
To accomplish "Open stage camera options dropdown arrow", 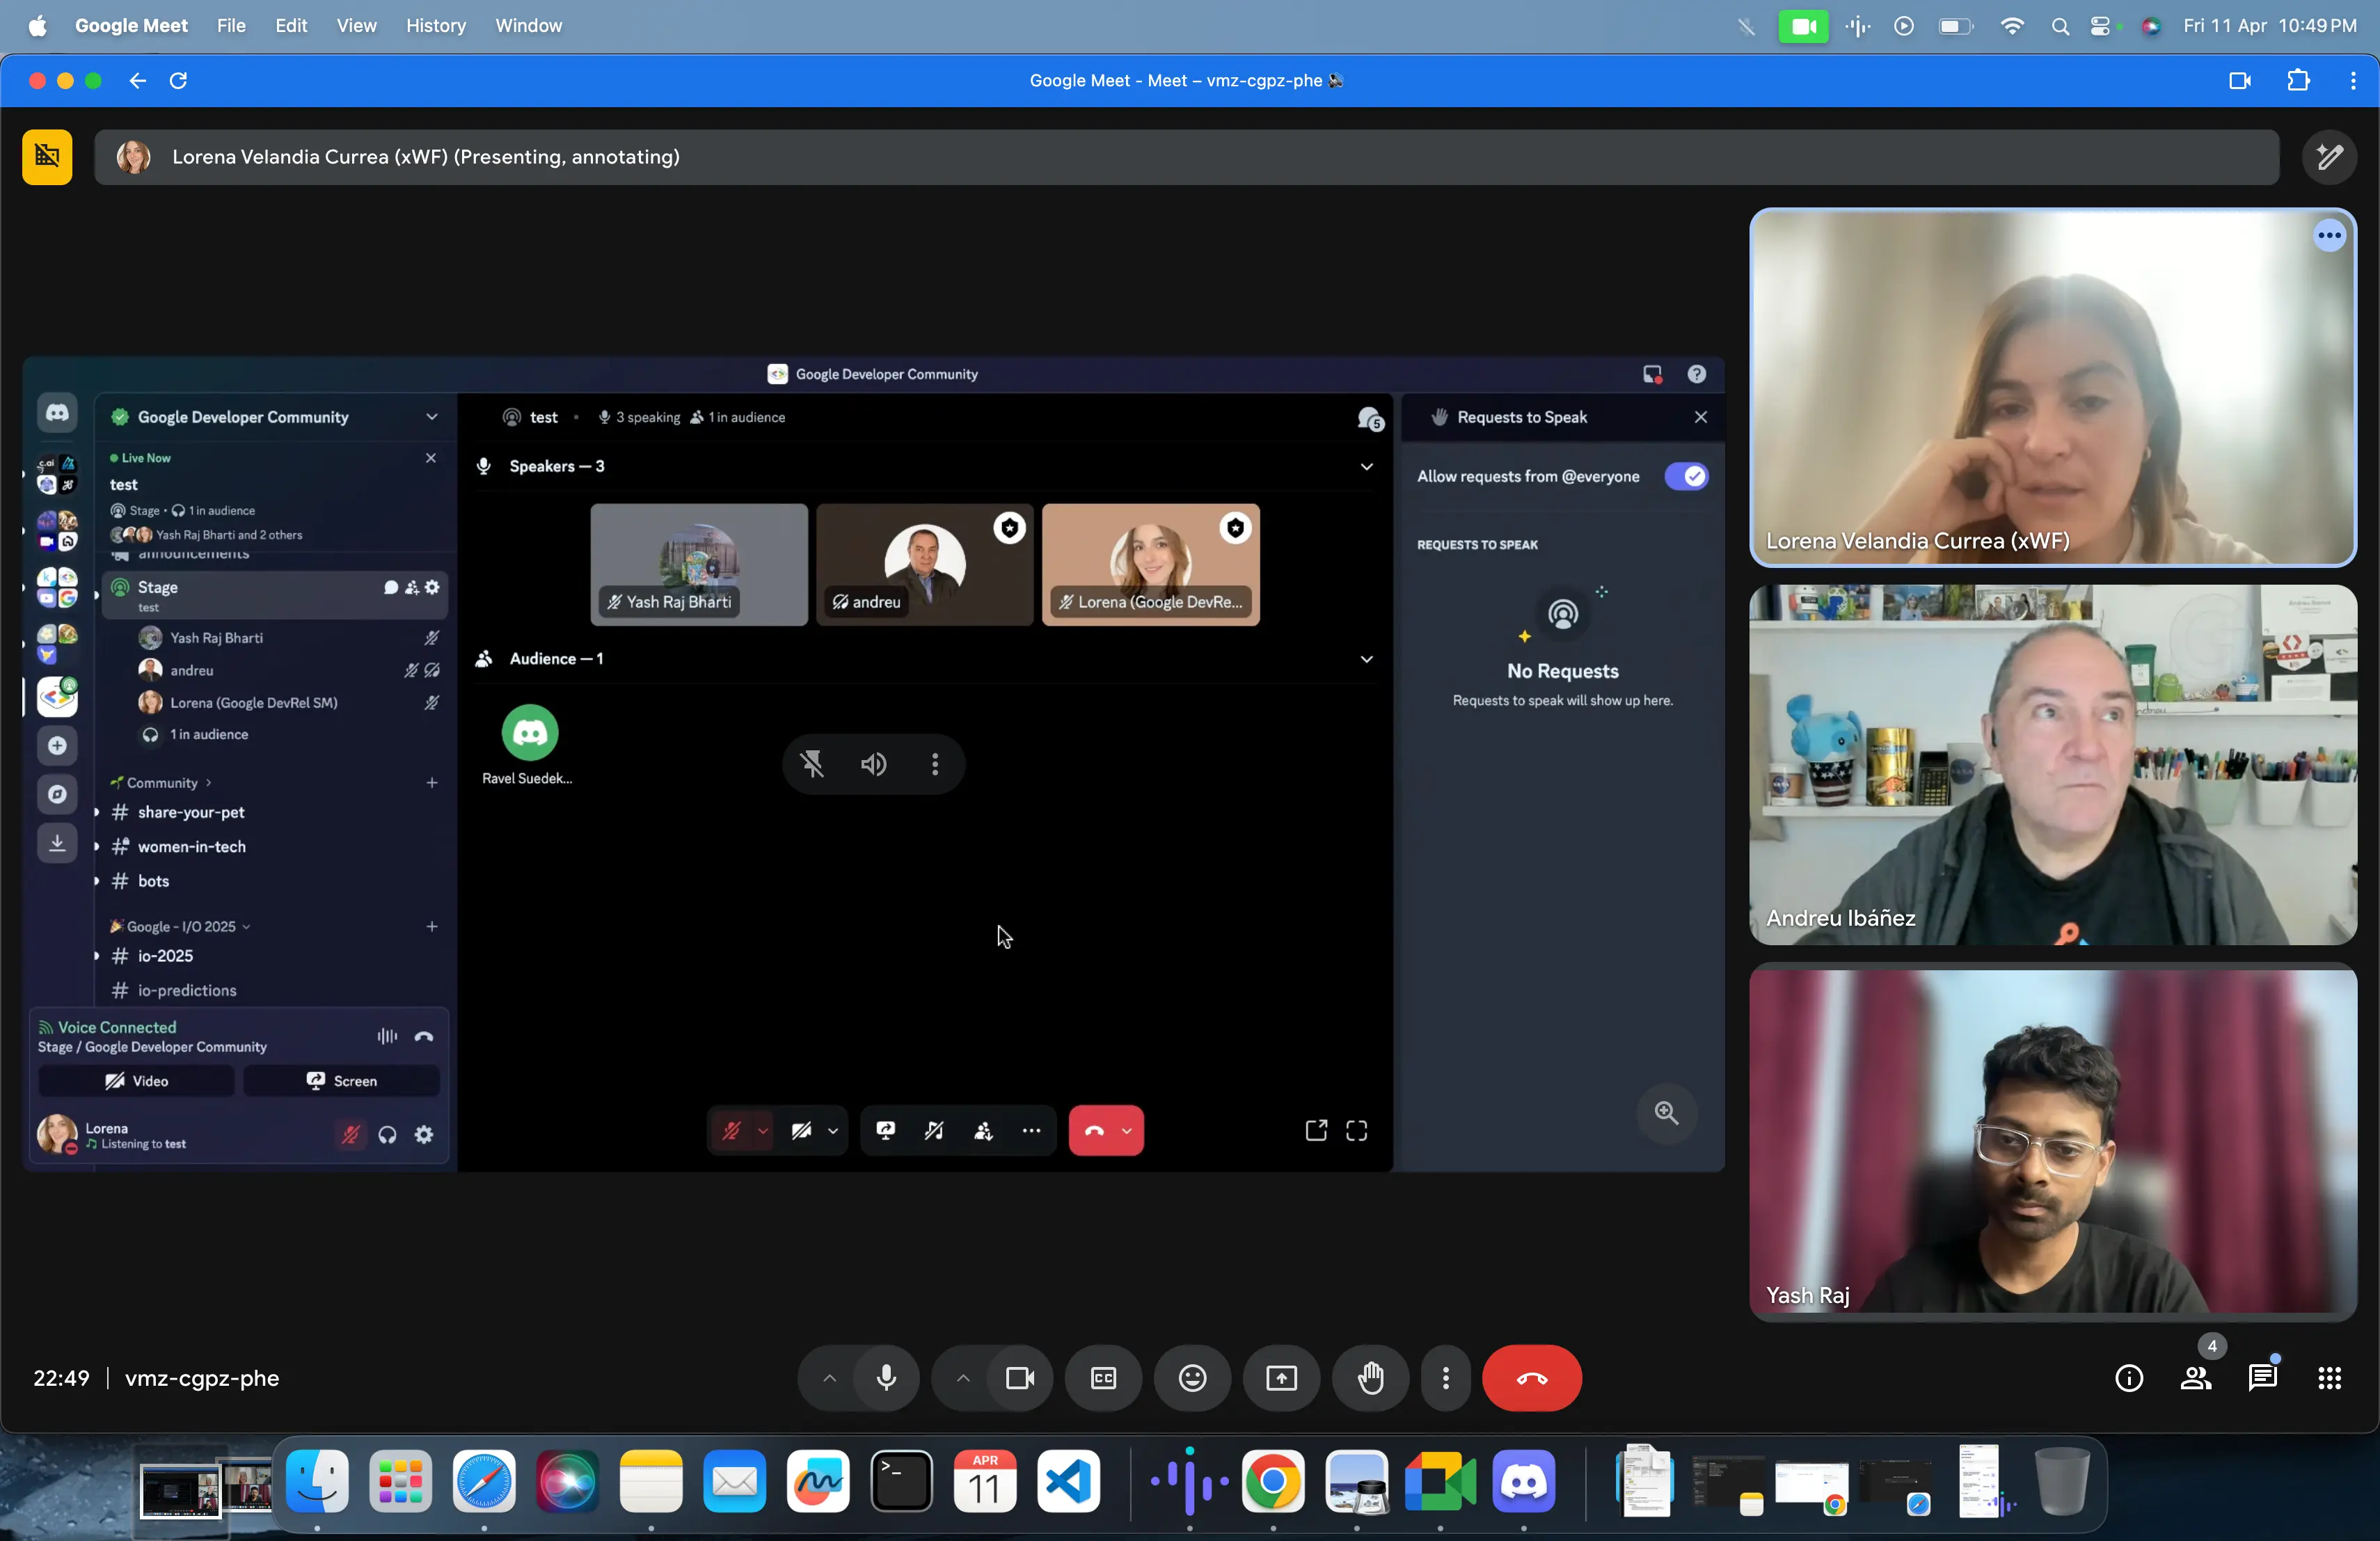I will [833, 1130].
